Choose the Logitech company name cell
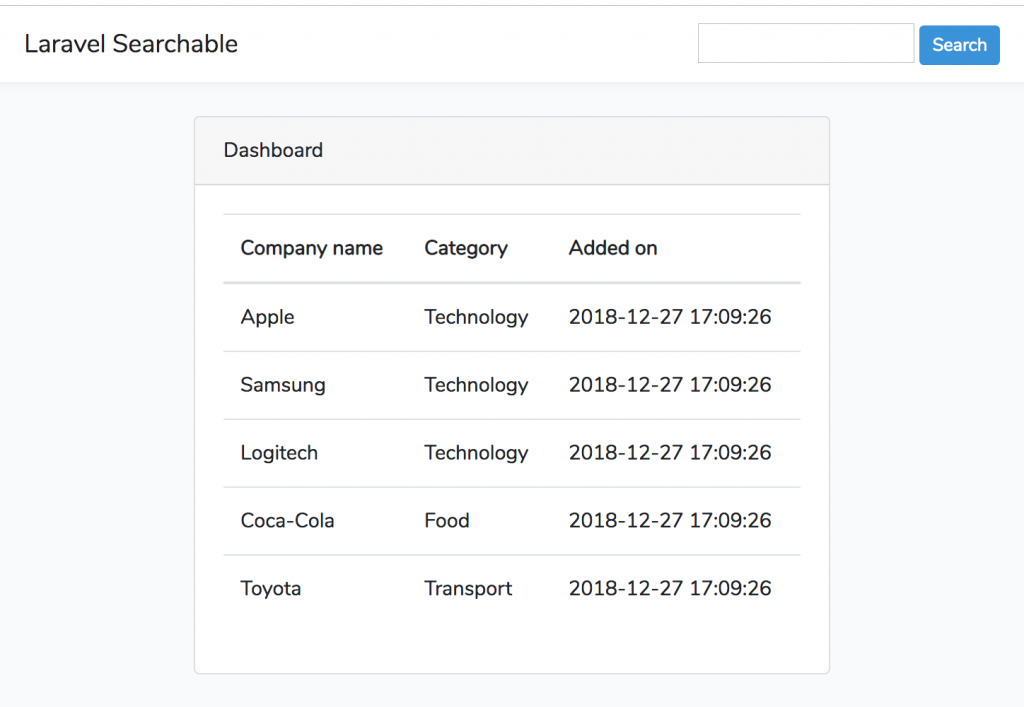 tap(279, 453)
